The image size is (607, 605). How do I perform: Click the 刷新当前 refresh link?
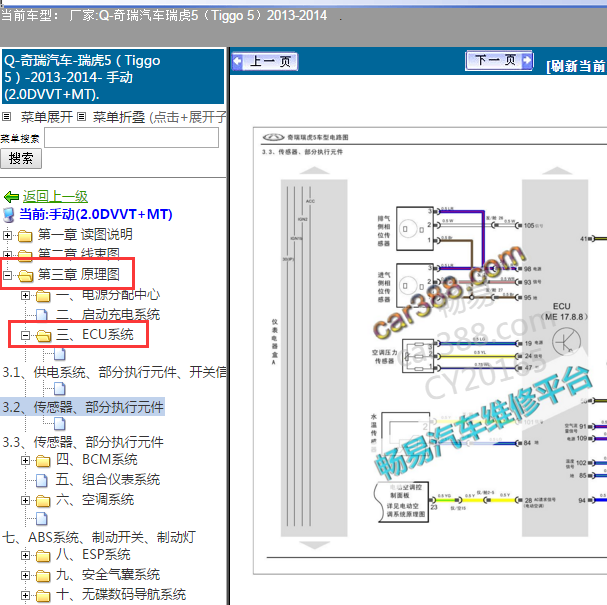coord(576,66)
